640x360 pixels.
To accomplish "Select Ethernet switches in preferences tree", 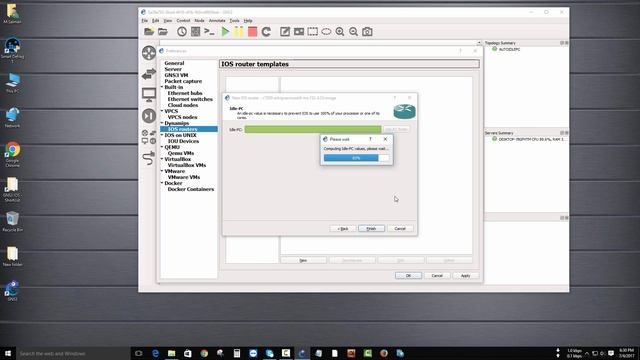I will point(190,99).
